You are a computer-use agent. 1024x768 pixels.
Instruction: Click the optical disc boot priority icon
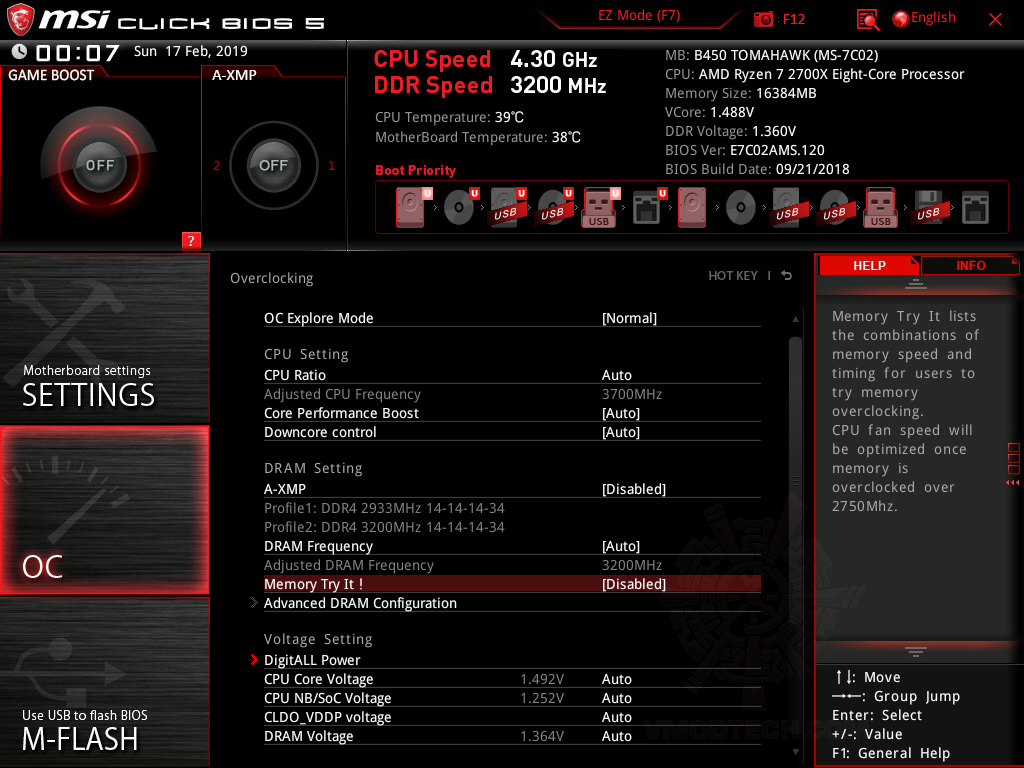pyautogui.click(x=459, y=205)
